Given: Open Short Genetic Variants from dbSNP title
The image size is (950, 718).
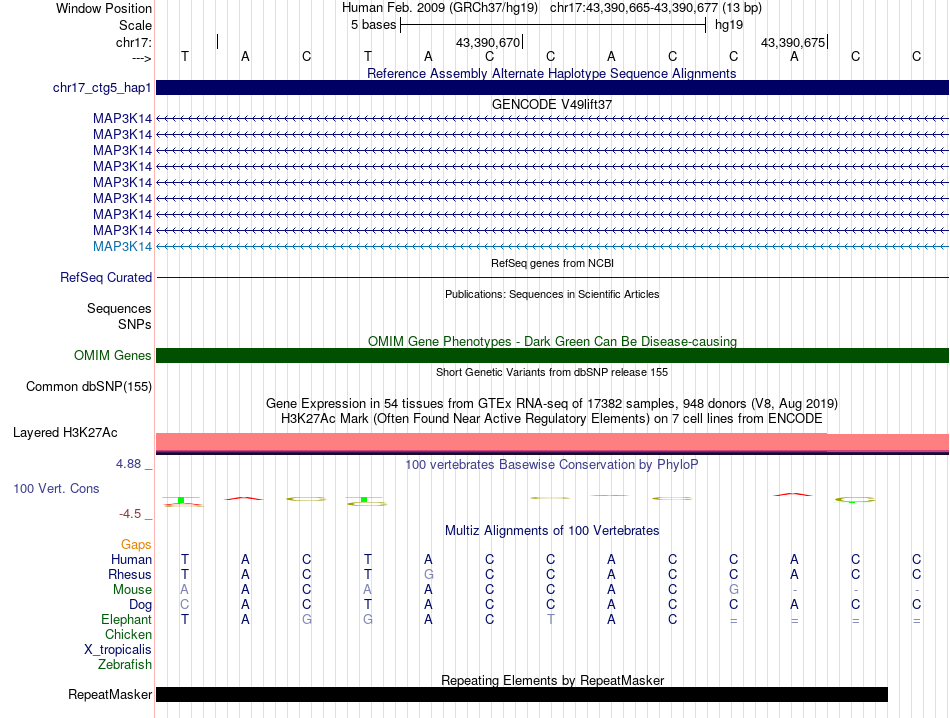Looking at the screenshot, I should 552,372.
